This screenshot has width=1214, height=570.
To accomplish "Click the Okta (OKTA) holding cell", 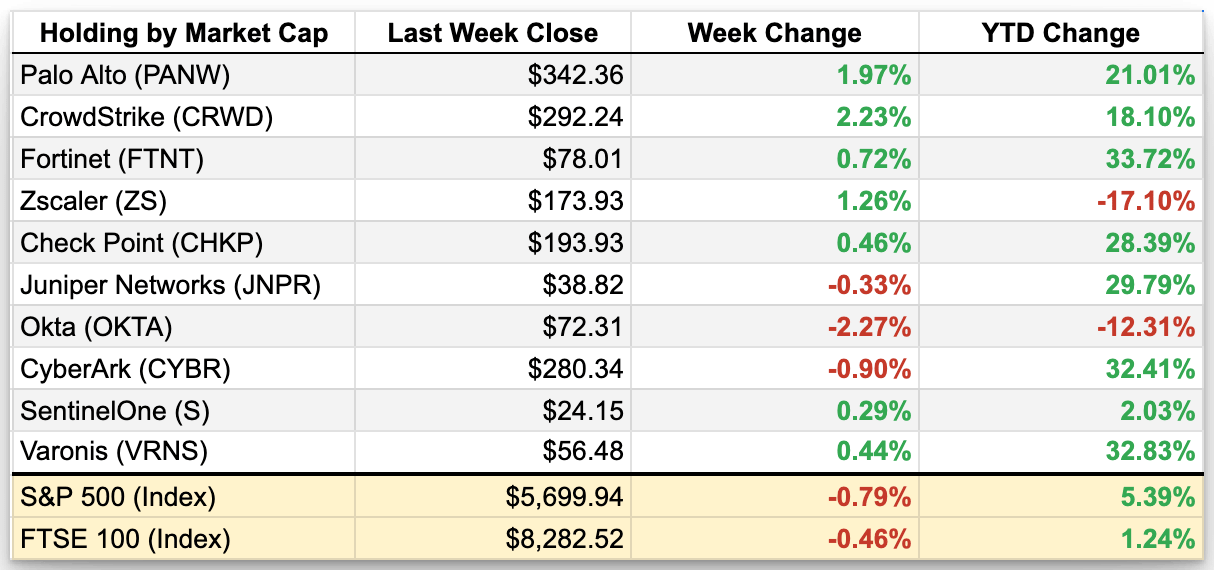I will (96, 327).
